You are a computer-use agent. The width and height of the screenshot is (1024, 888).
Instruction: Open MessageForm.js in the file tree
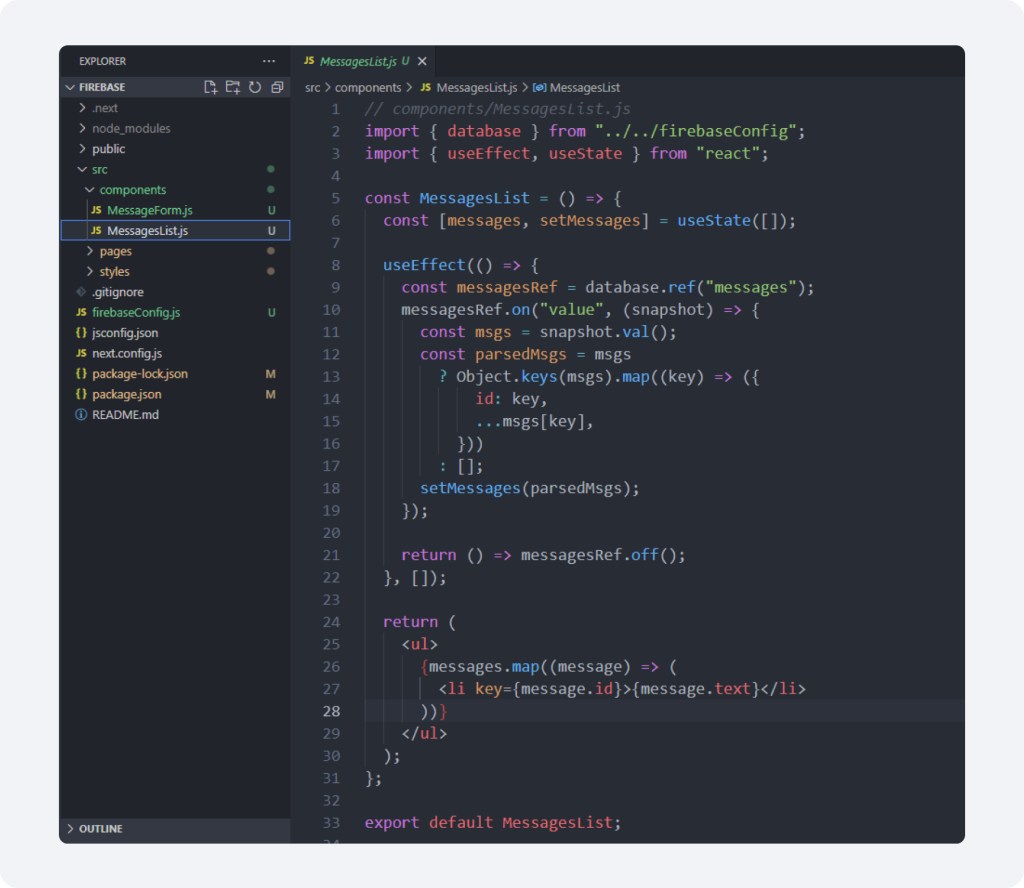(175, 210)
